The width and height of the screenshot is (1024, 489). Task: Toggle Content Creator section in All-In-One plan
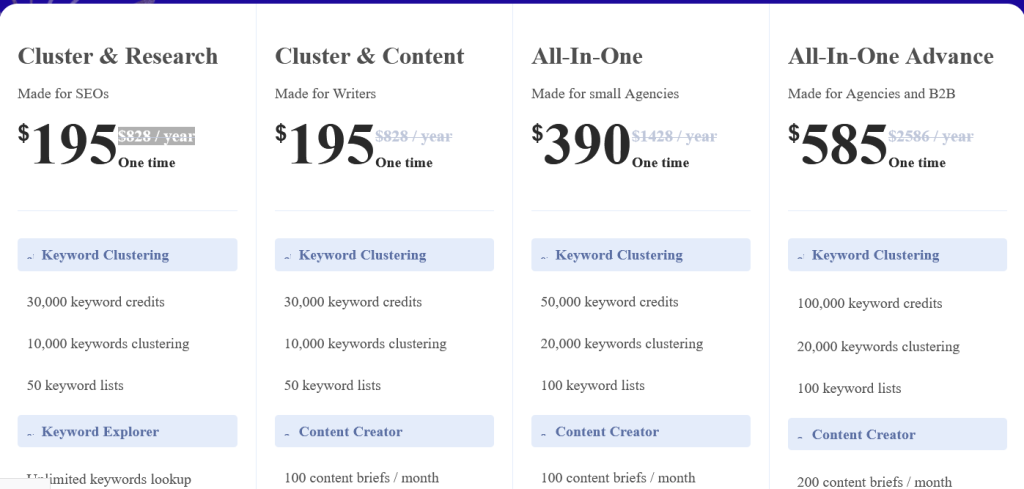coord(641,432)
